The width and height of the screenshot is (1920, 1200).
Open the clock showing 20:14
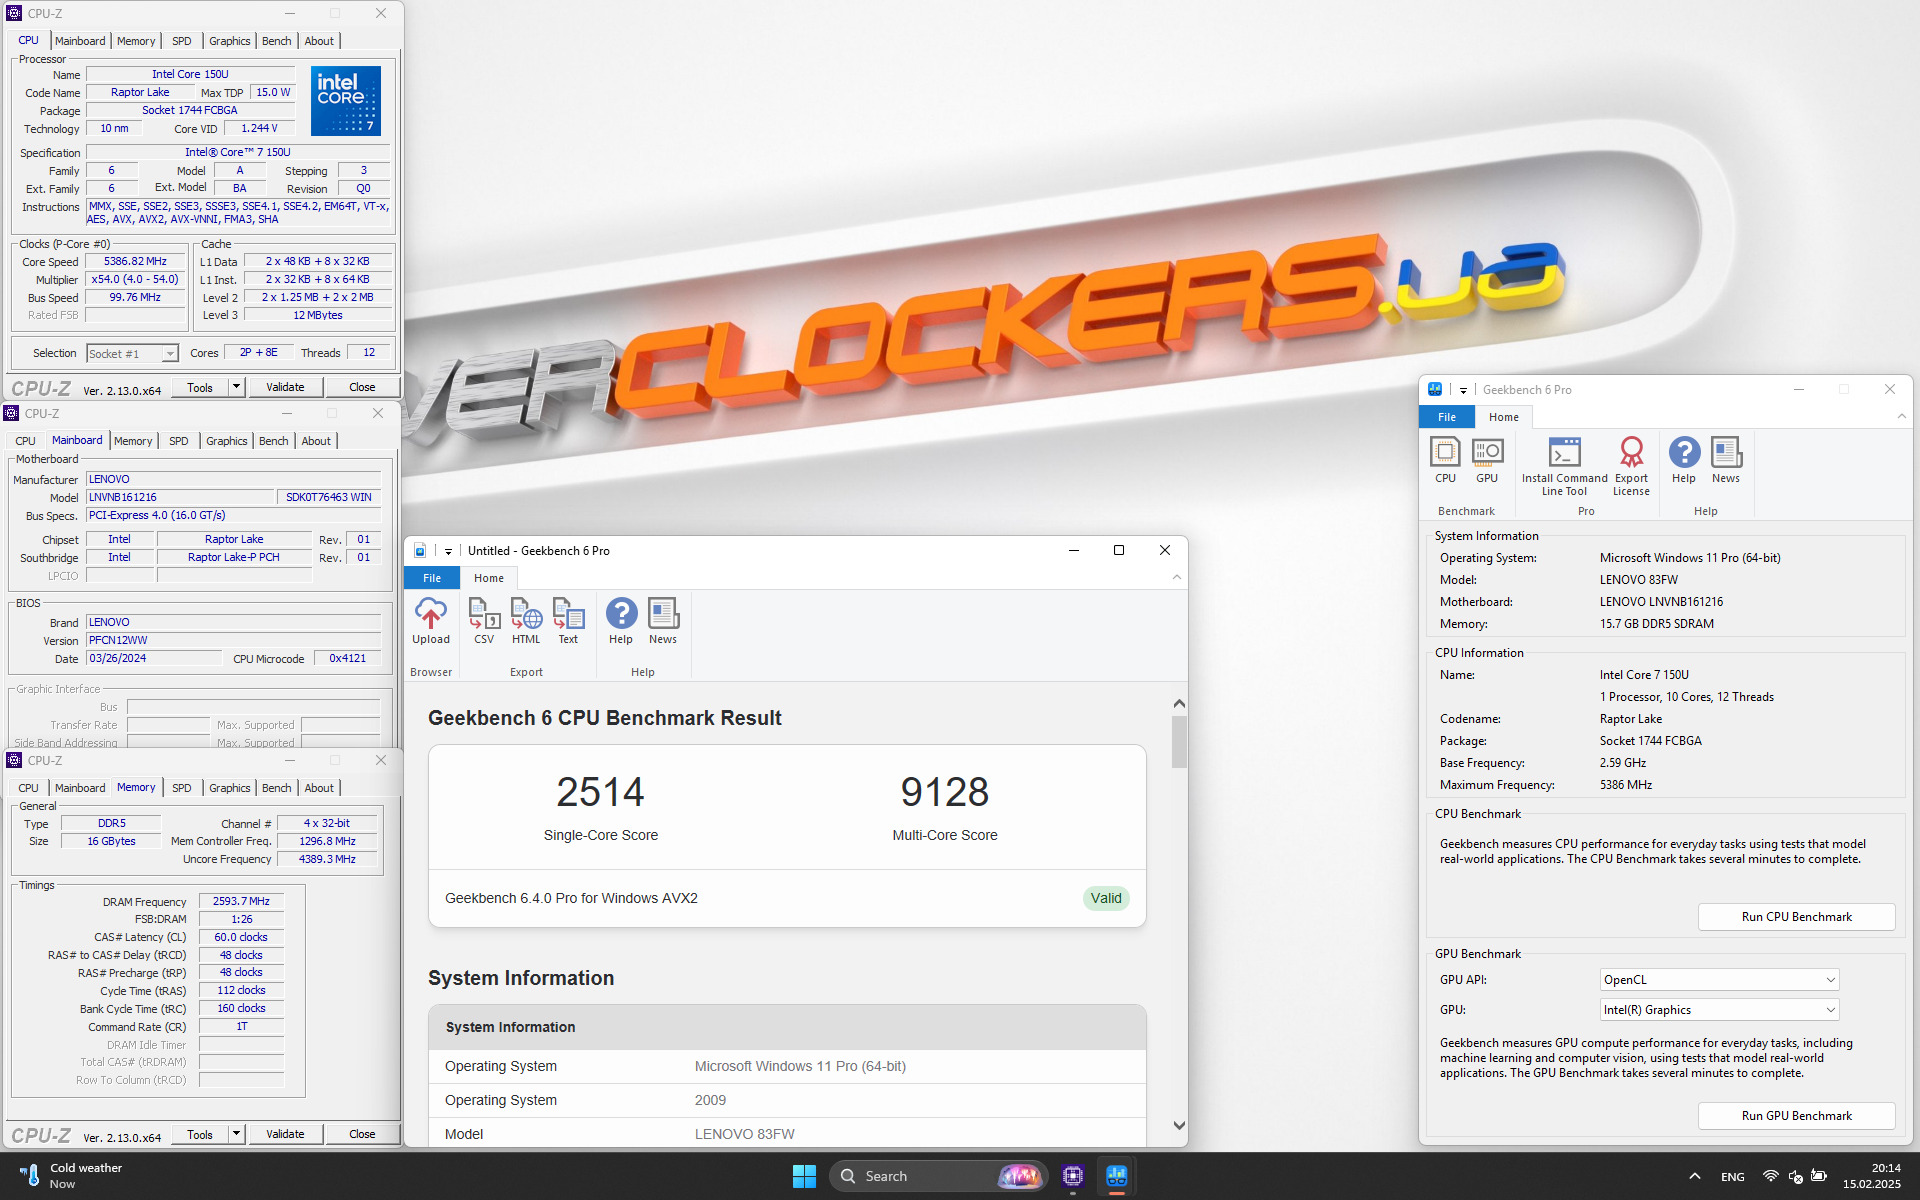[x=1872, y=1176]
